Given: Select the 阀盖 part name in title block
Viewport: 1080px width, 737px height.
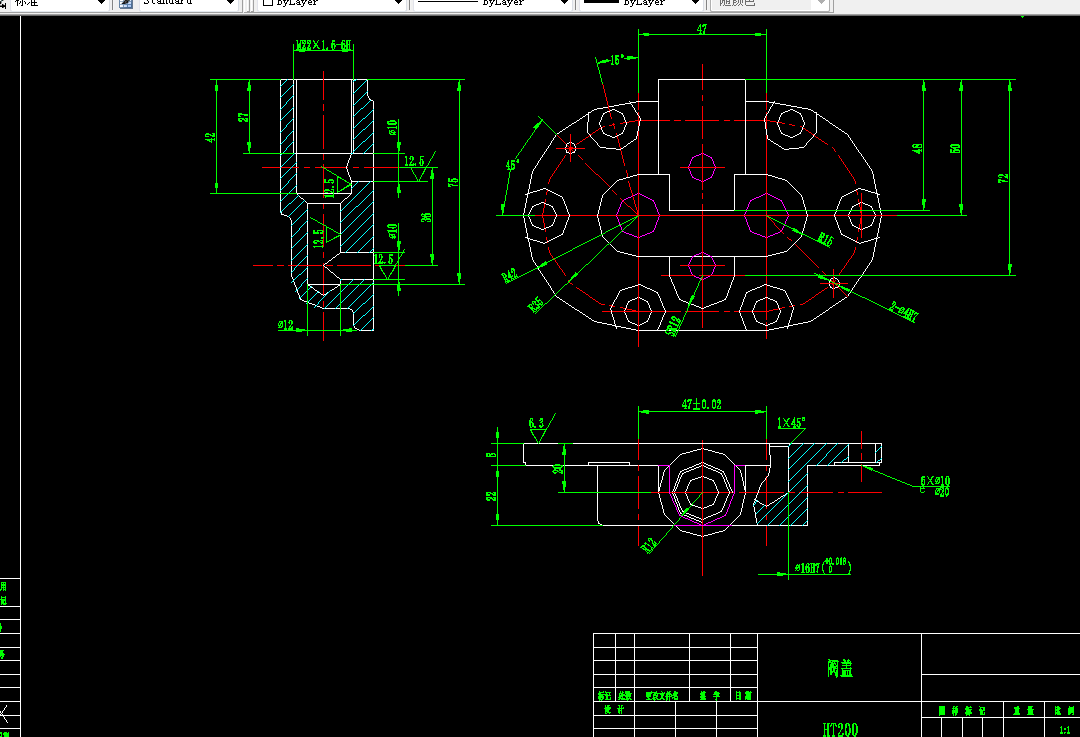Looking at the screenshot, I should tap(840, 668).
